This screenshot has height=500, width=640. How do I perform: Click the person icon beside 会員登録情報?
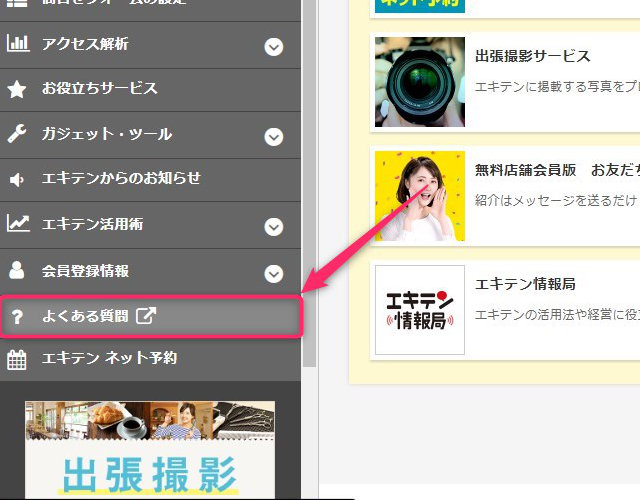(x=17, y=270)
